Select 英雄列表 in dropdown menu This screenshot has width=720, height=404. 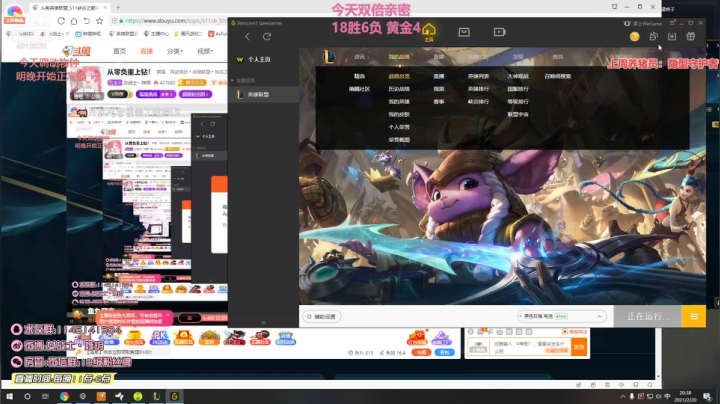[x=478, y=76]
